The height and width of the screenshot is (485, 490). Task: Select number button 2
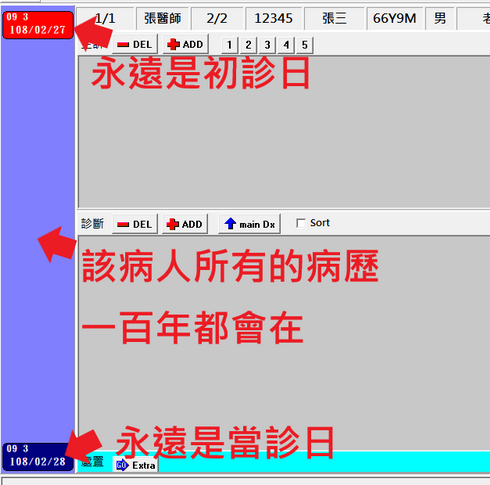248,45
